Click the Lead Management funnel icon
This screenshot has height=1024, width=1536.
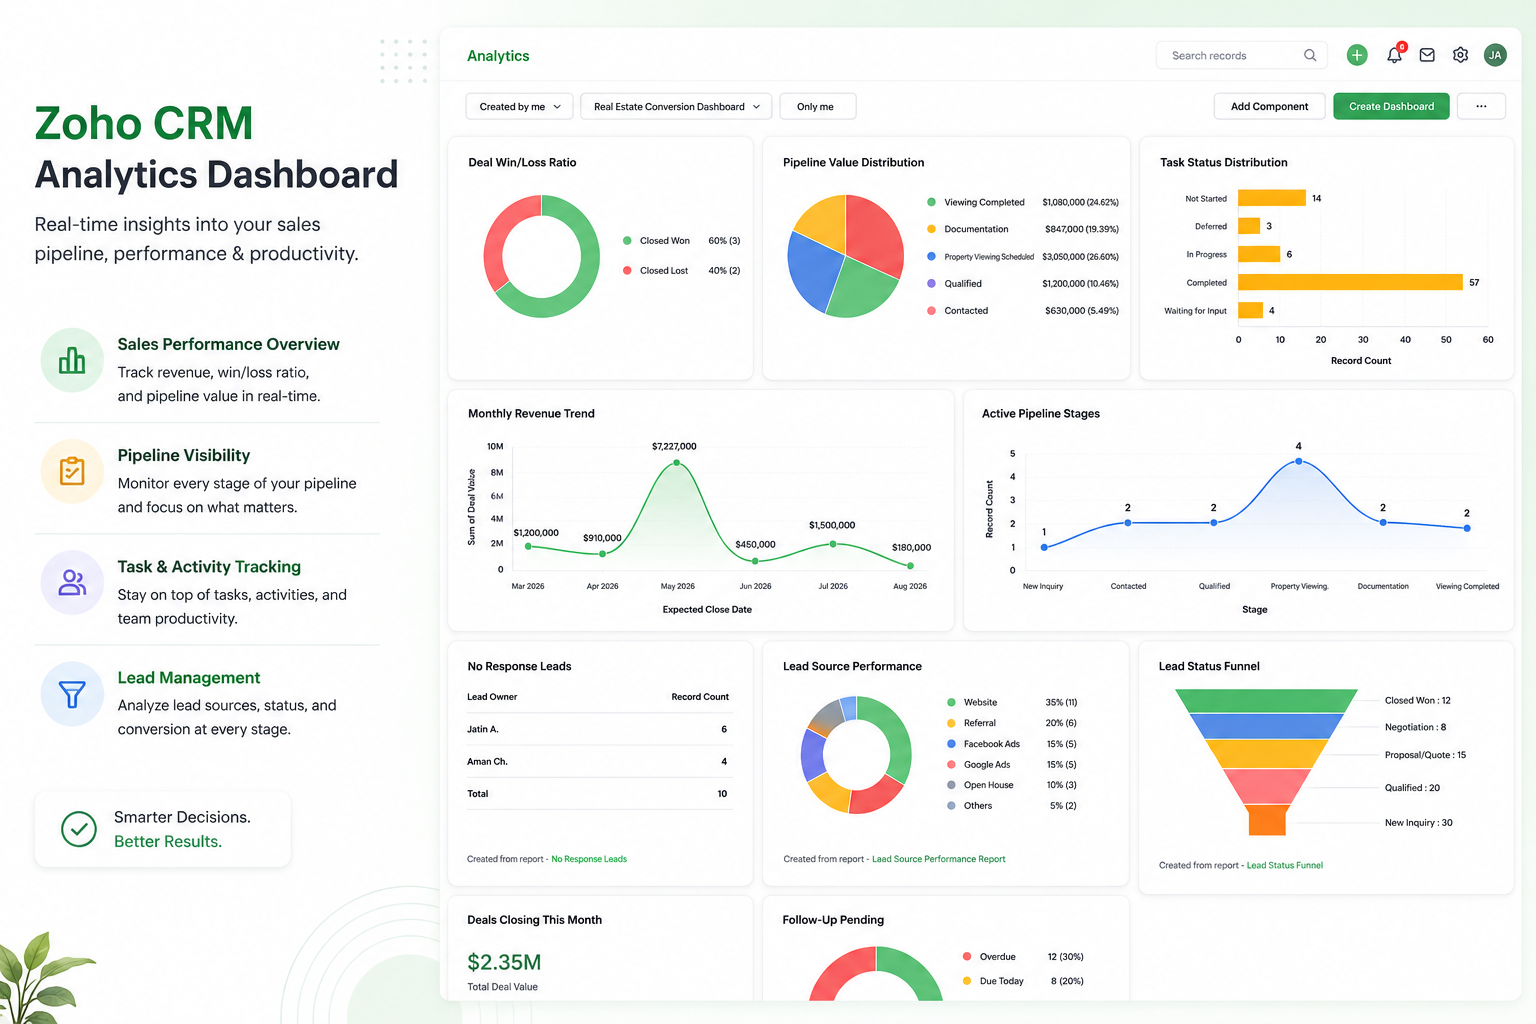pyautogui.click(x=72, y=693)
